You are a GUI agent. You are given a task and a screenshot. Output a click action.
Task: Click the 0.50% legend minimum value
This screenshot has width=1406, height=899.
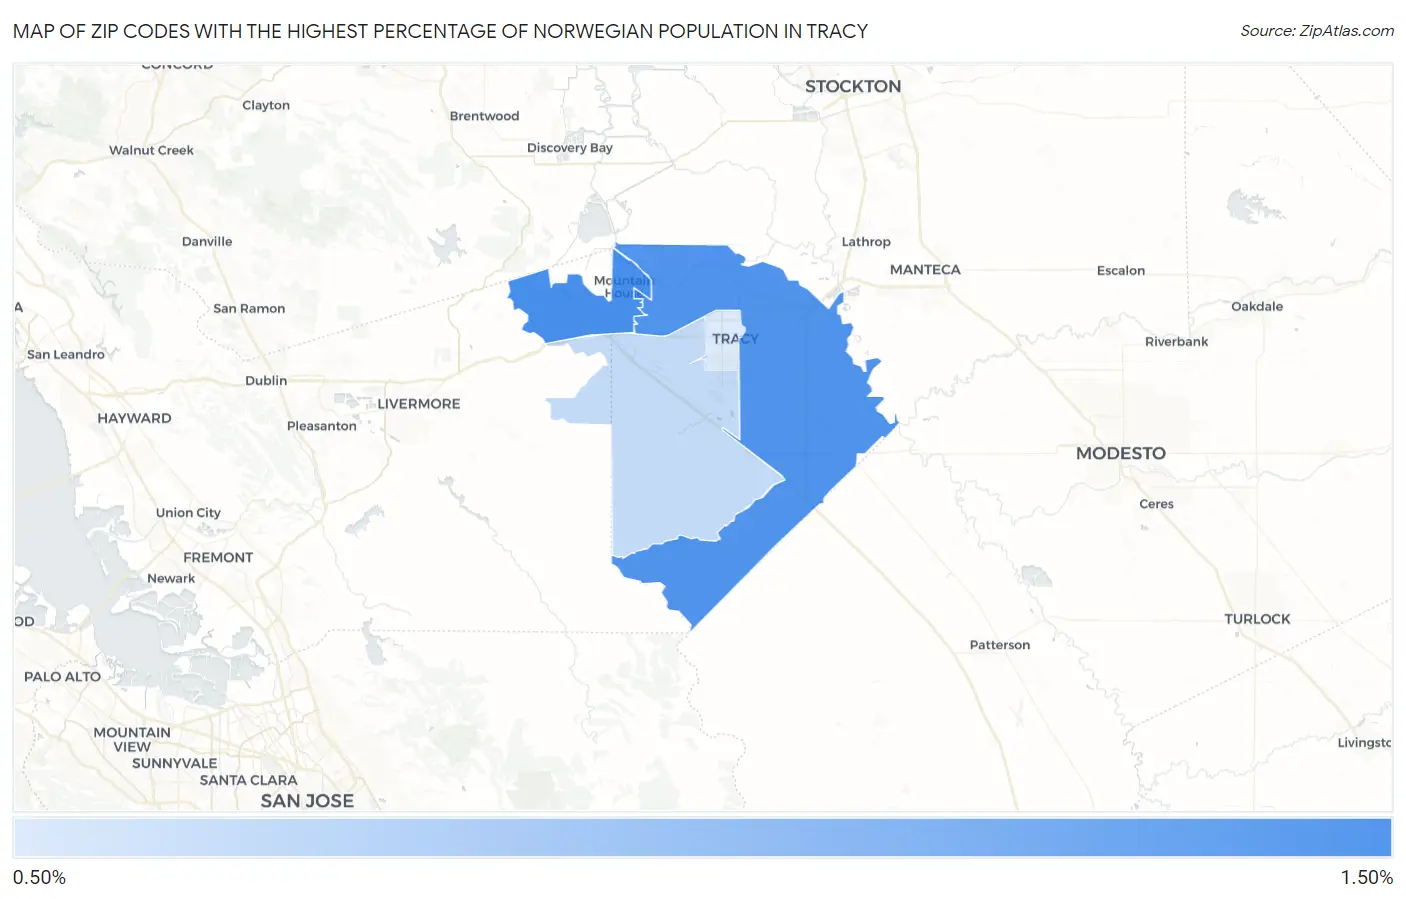click(39, 878)
